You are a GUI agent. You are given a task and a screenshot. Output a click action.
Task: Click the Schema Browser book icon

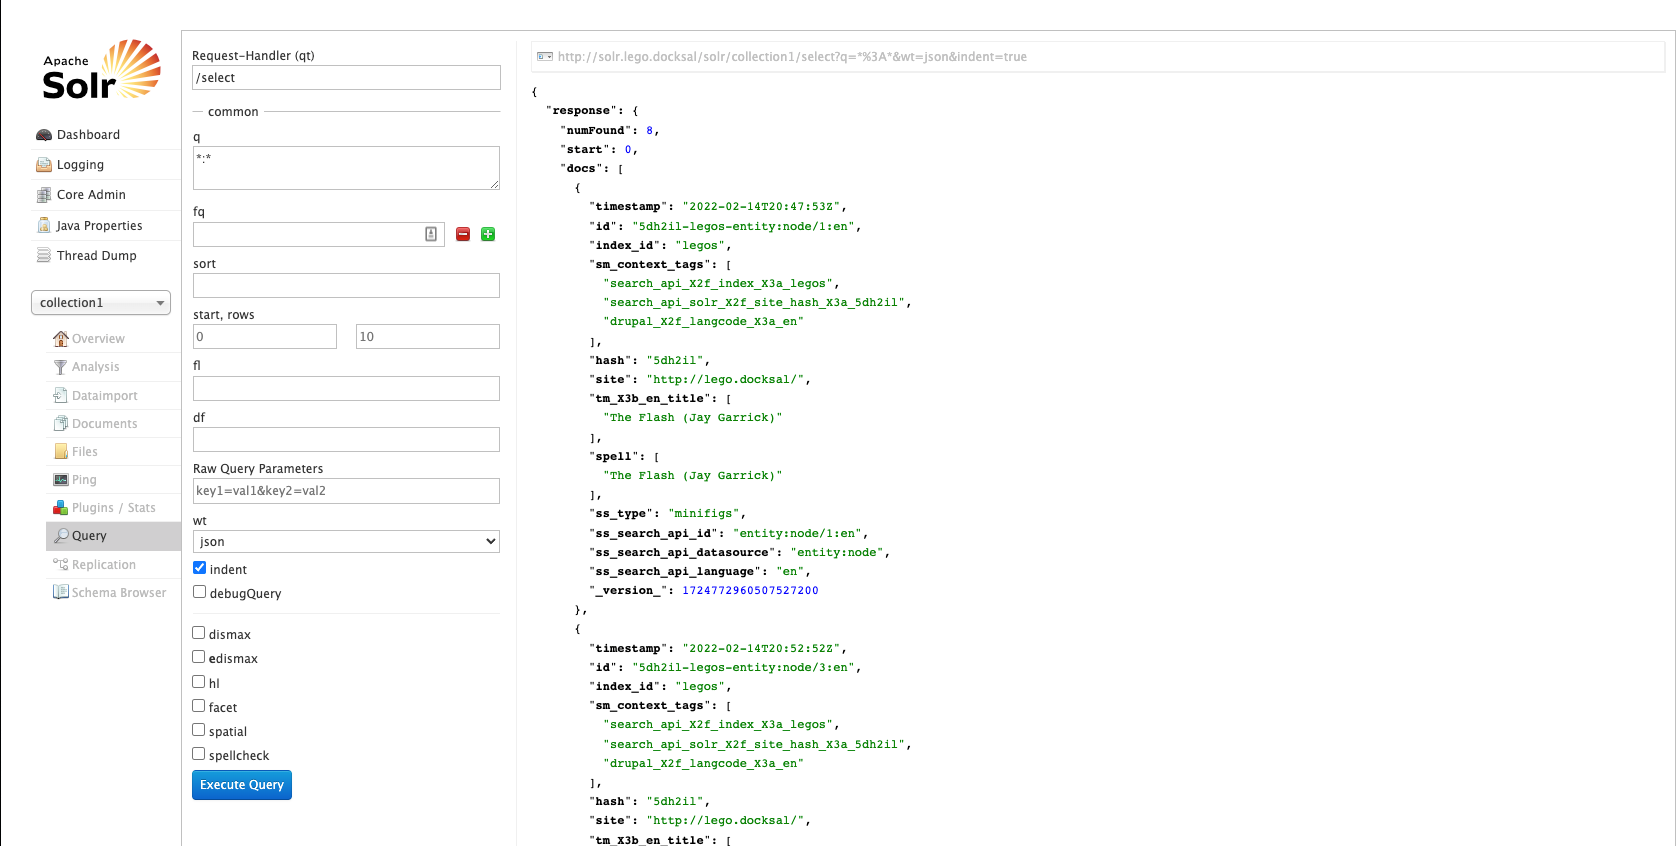point(61,593)
